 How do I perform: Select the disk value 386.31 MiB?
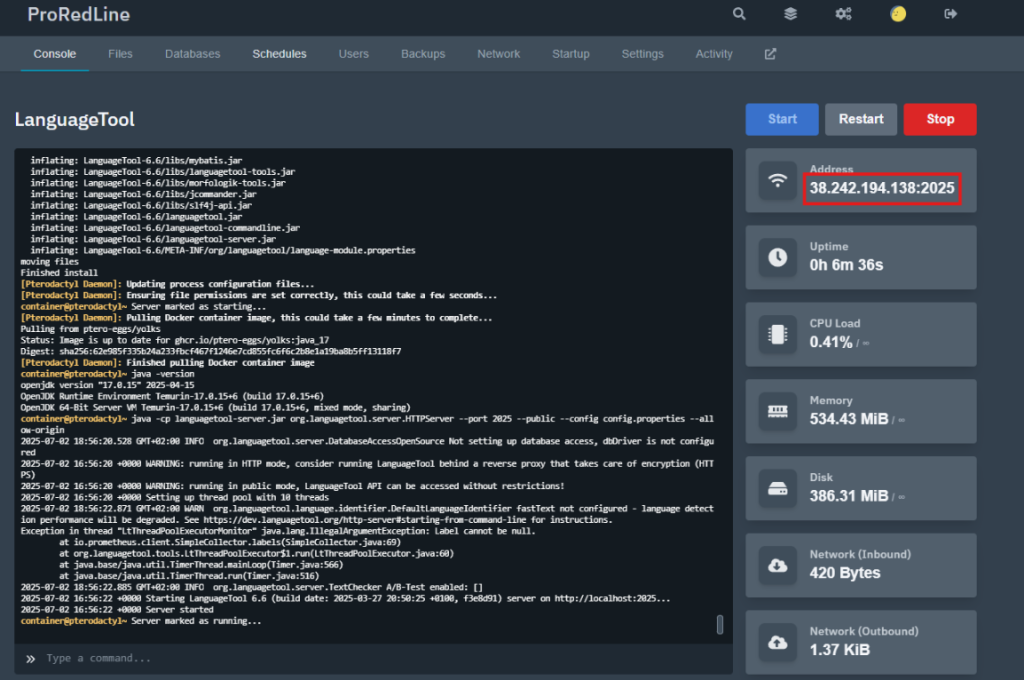(x=849, y=496)
